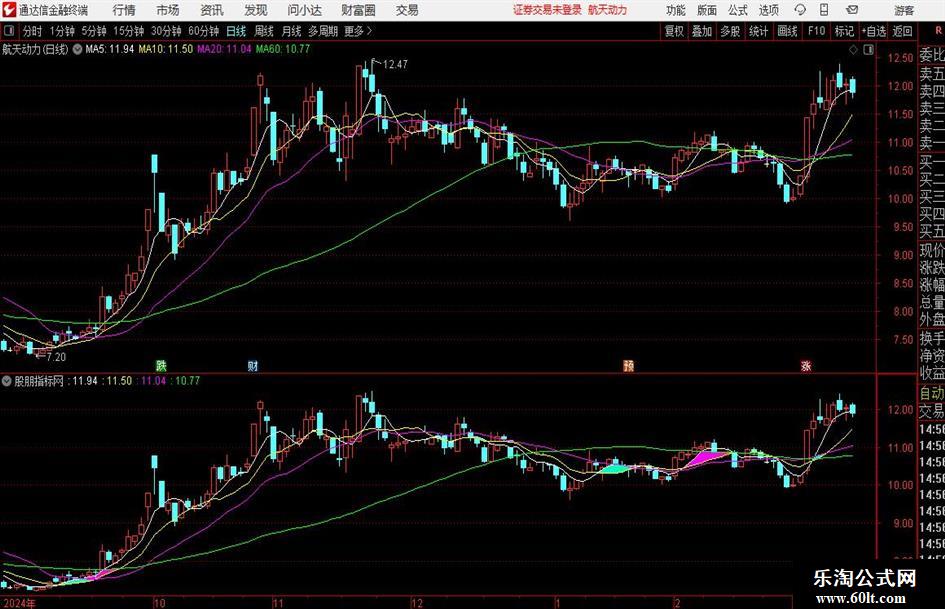Open the 资讯 menu

[212, 10]
